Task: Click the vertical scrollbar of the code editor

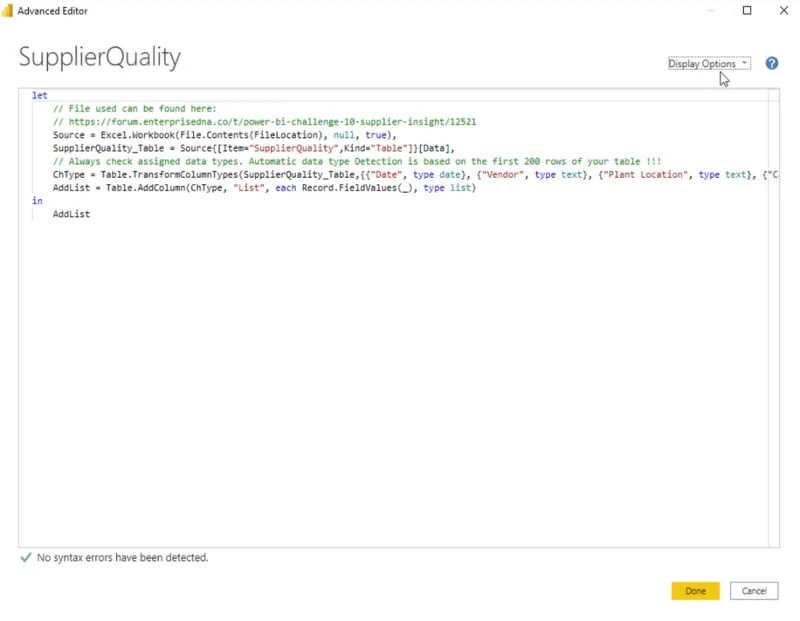Action: [774, 317]
